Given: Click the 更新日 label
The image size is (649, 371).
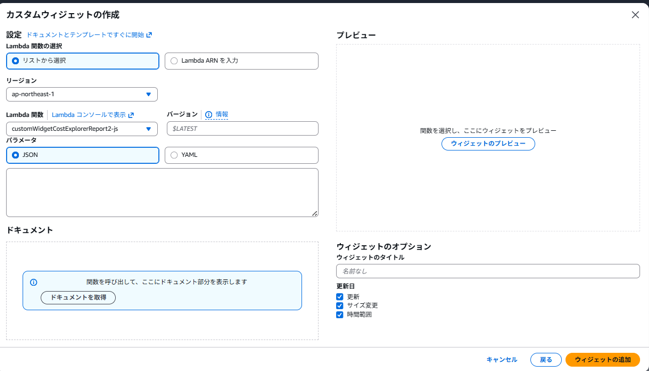Looking at the screenshot, I should [346, 286].
